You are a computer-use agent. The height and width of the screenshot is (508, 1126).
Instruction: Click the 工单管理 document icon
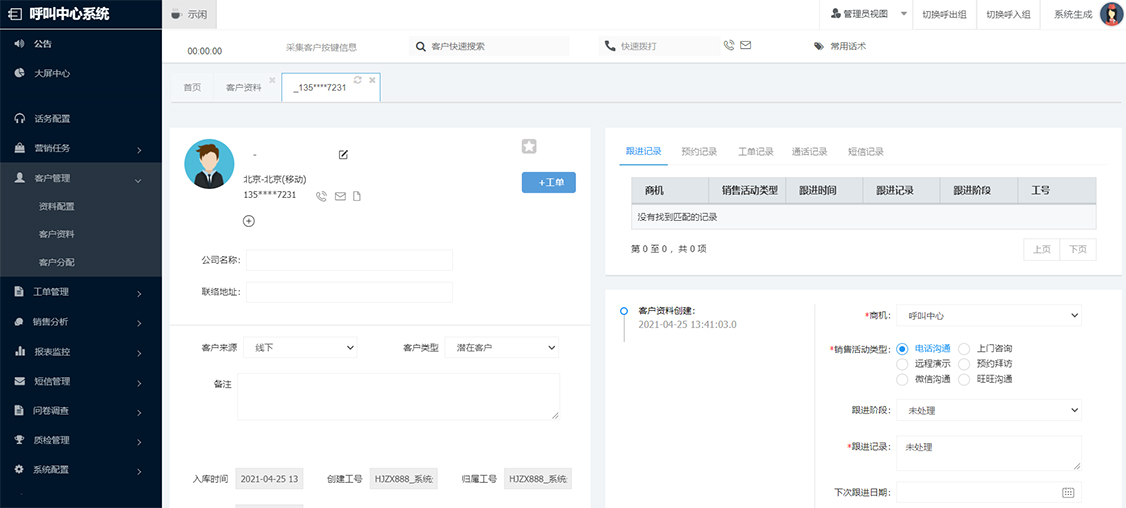(19, 292)
